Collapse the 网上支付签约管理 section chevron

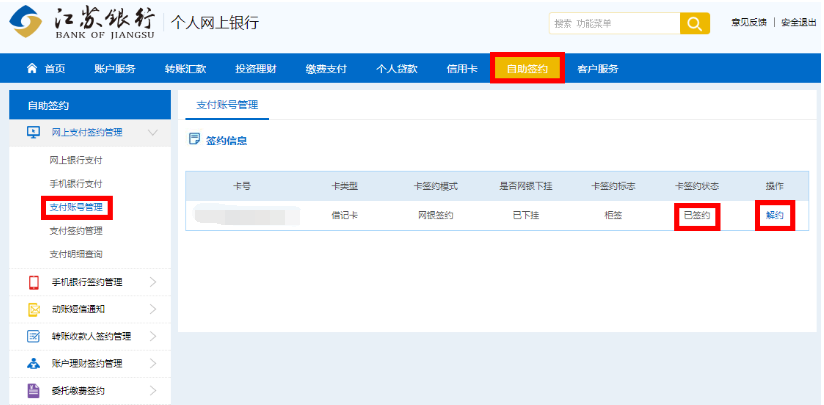tap(152, 132)
